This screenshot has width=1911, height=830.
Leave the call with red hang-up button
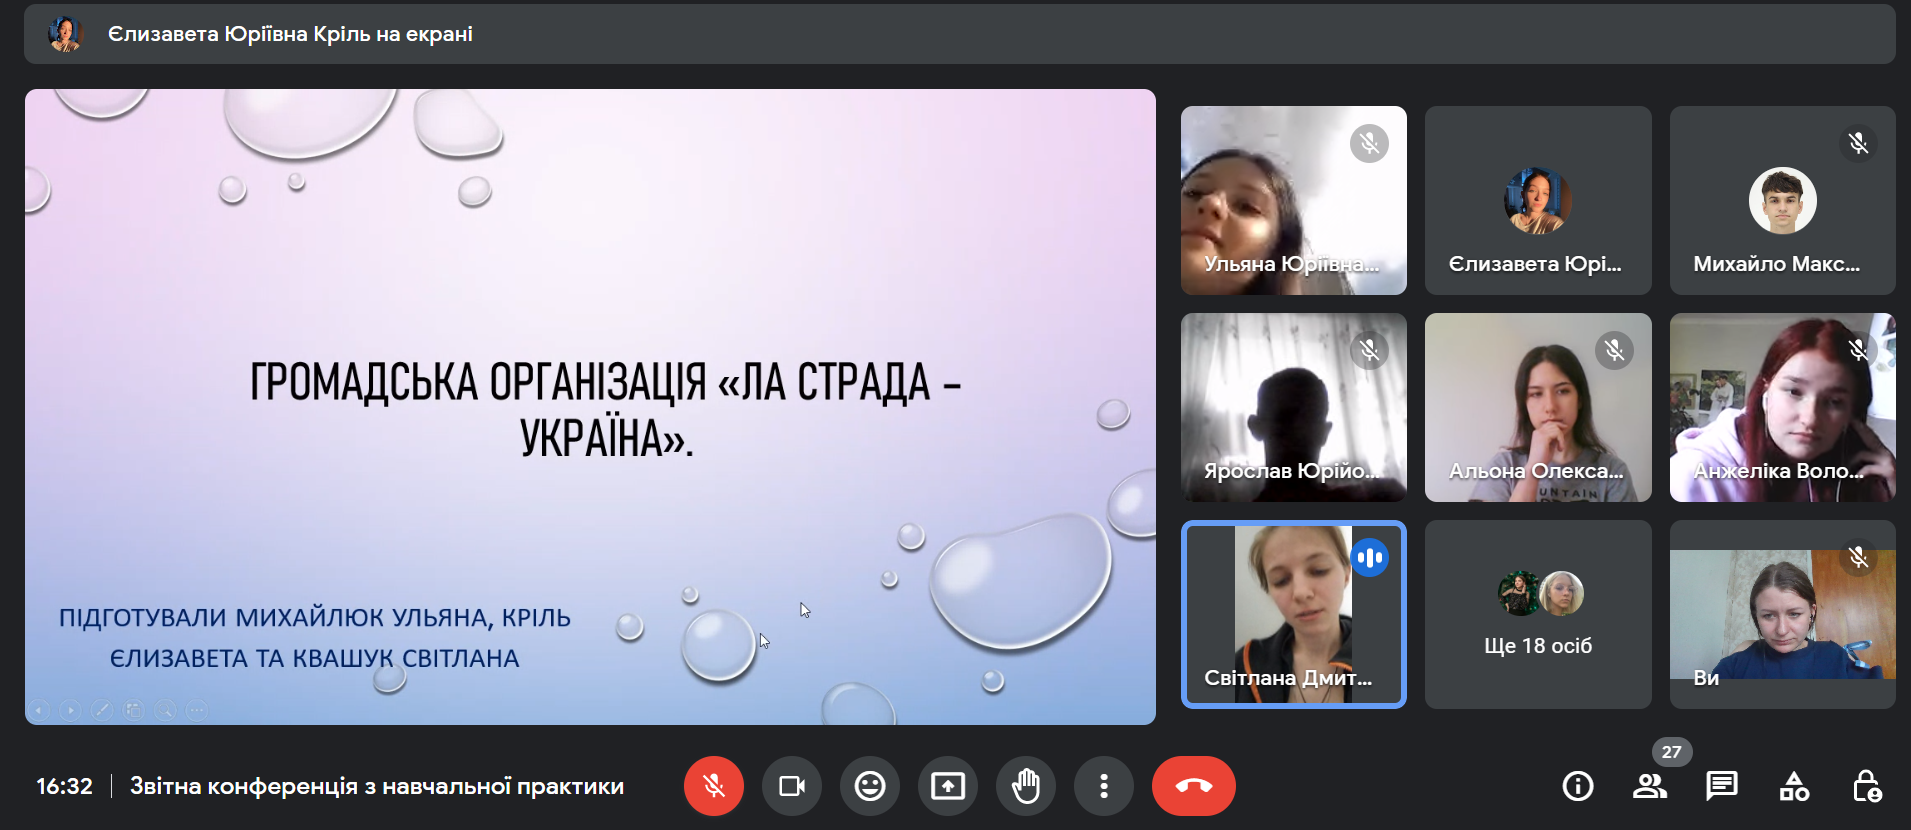coord(1193,786)
